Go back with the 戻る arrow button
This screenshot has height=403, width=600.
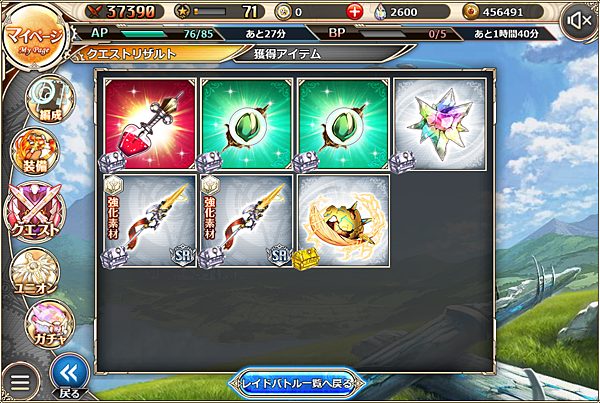pyautogui.click(x=70, y=376)
